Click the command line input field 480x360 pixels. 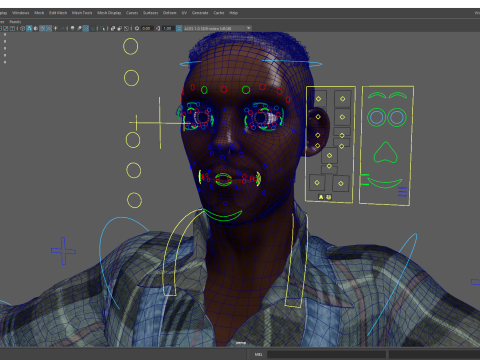[x=326, y=354]
